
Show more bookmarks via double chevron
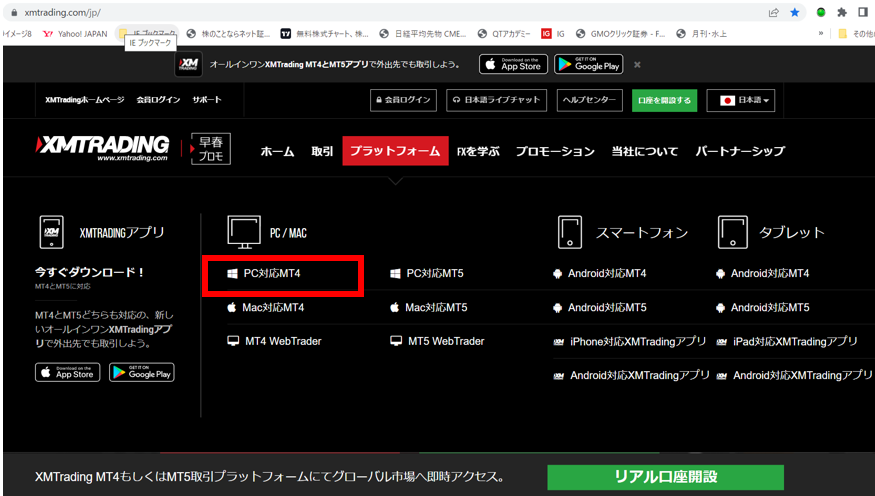point(820,34)
